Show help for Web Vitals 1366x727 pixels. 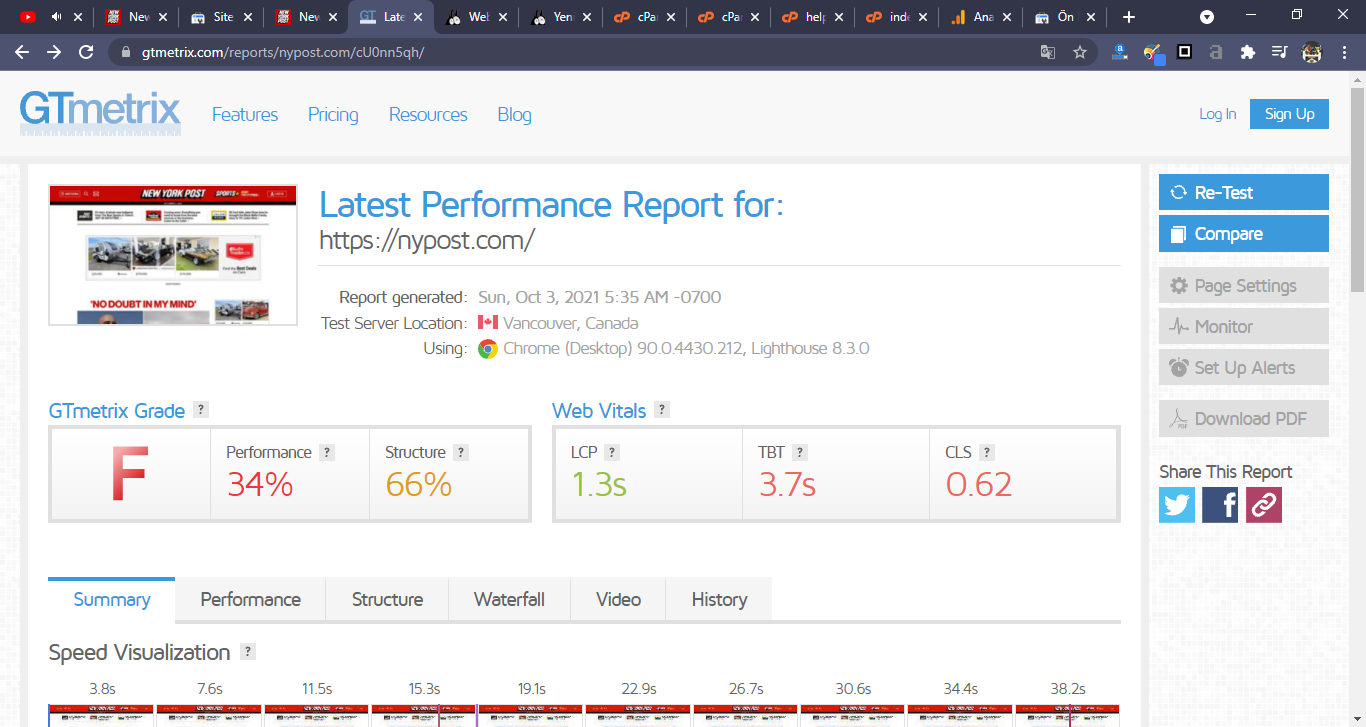662,409
